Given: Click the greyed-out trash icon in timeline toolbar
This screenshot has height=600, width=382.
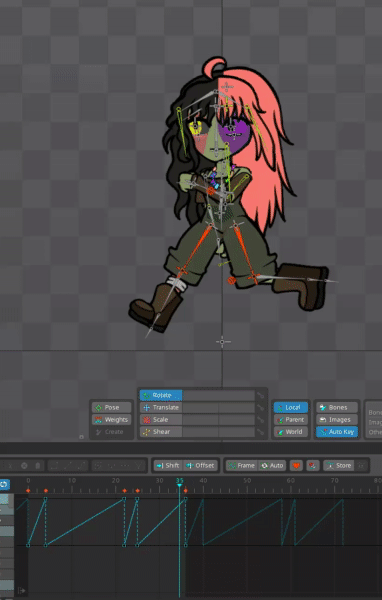Looking at the screenshot, I should (x=38, y=465).
